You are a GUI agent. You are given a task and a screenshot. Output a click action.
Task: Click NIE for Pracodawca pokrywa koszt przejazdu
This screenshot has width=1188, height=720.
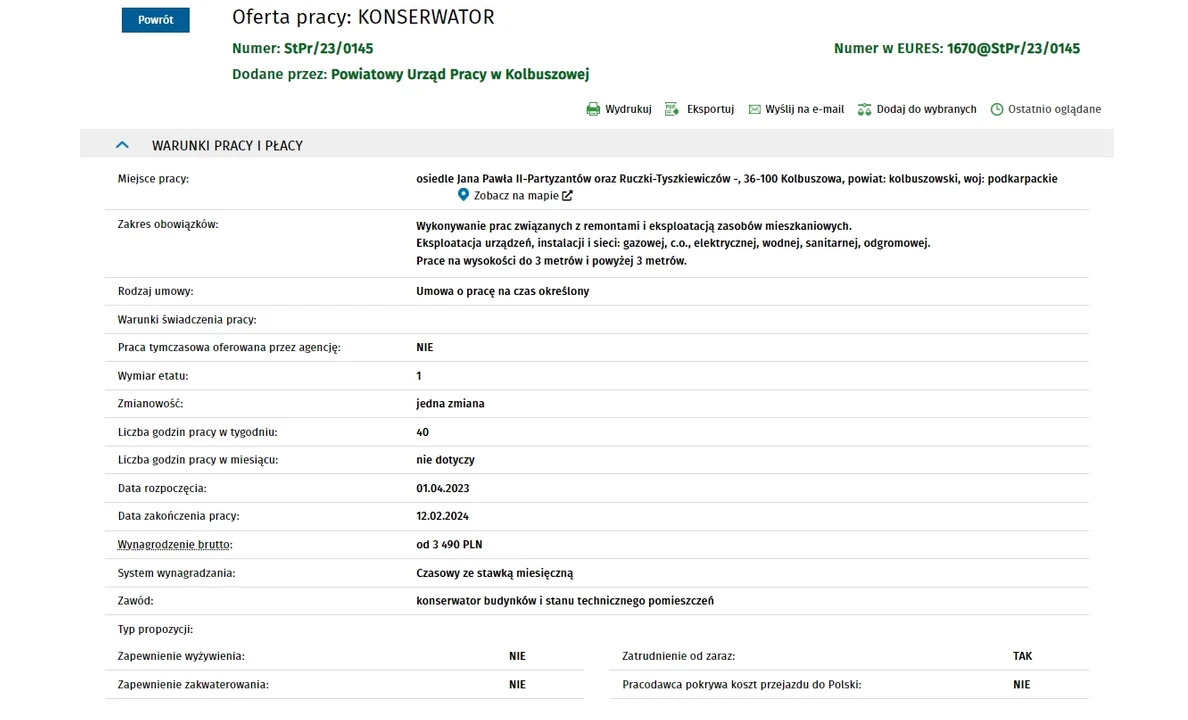coord(1021,684)
